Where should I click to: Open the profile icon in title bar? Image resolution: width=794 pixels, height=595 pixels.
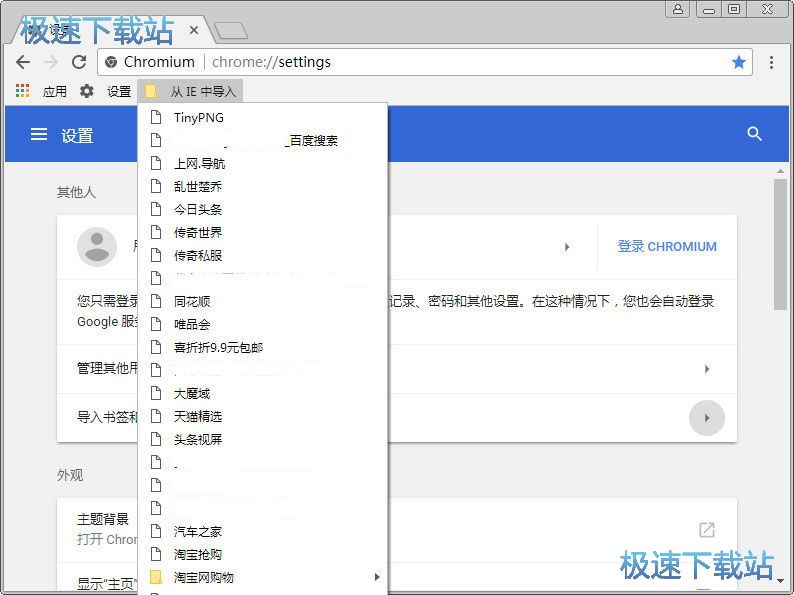coord(678,9)
